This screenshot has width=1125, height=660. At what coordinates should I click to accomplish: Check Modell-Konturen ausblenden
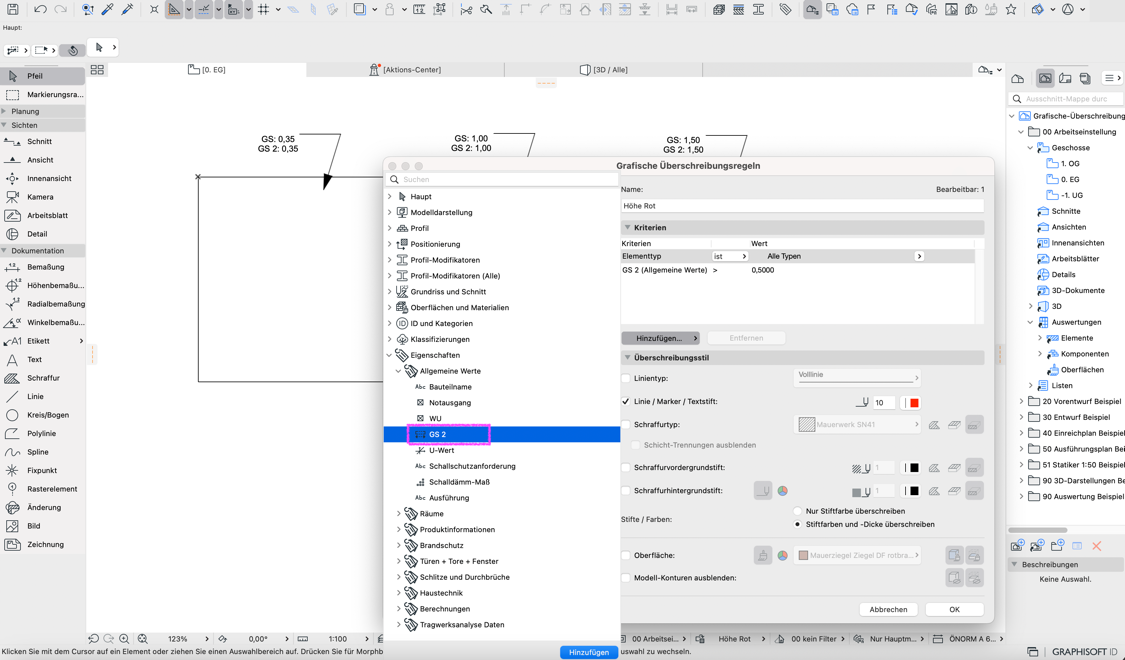[x=626, y=578]
